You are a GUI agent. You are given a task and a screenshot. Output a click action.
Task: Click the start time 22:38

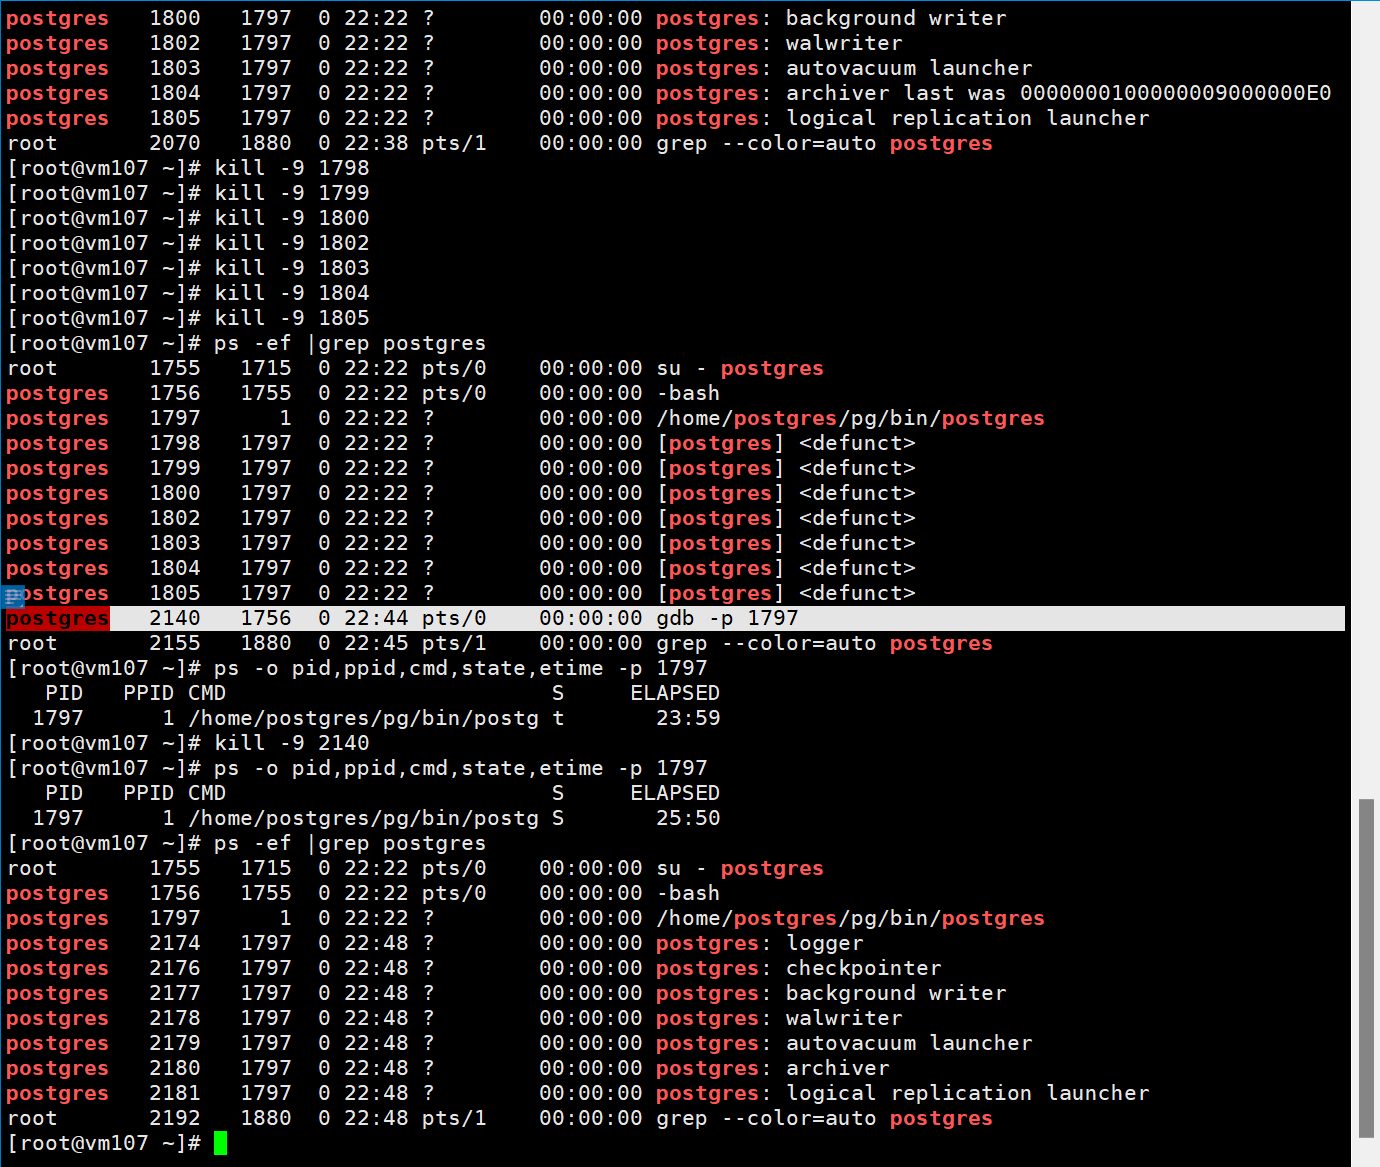(376, 143)
